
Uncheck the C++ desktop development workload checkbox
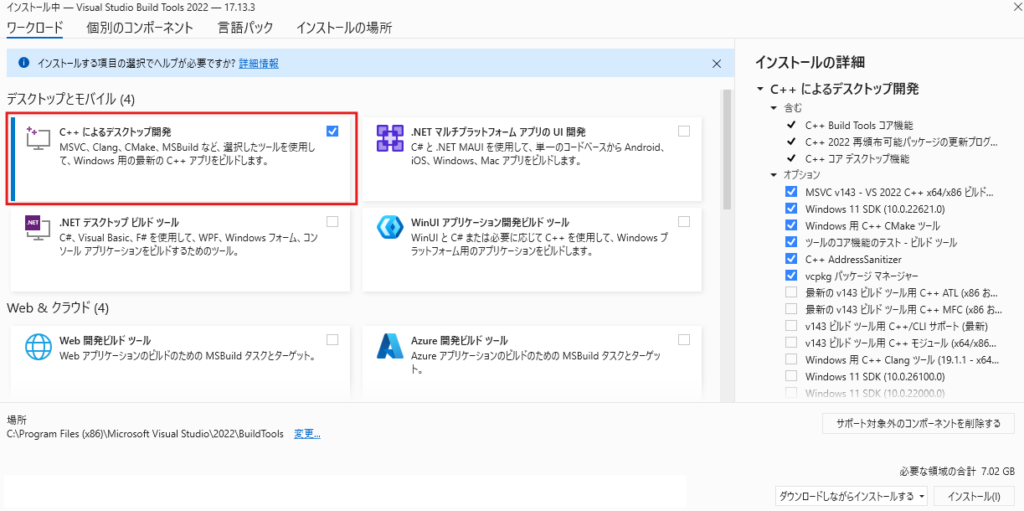[x=332, y=131]
